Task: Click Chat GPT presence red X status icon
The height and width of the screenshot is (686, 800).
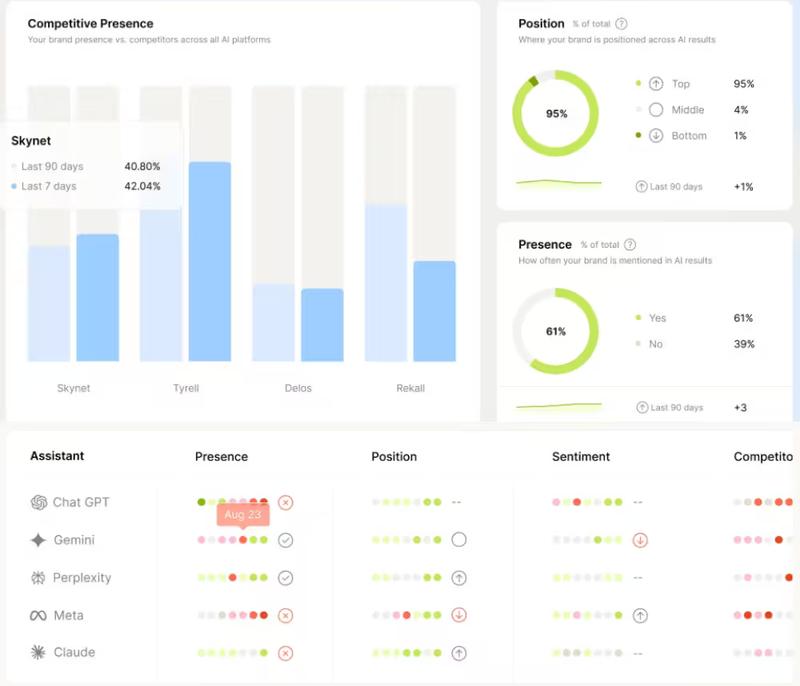Action: (x=286, y=502)
